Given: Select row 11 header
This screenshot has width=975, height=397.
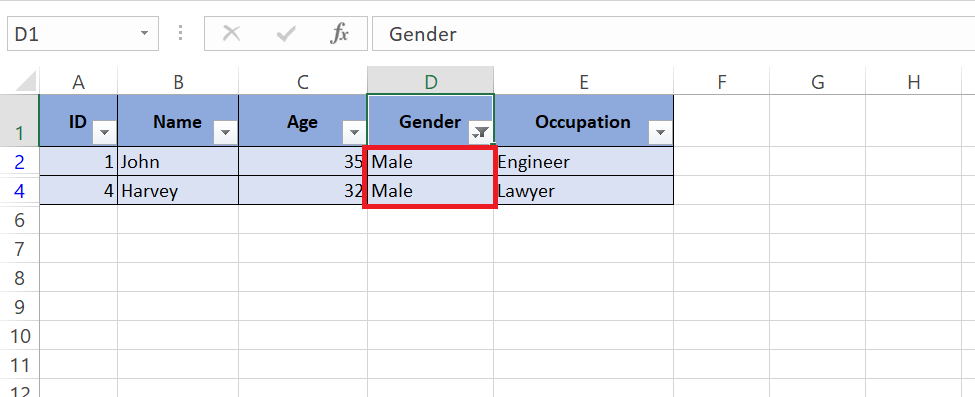Looking at the screenshot, I should (19, 364).
